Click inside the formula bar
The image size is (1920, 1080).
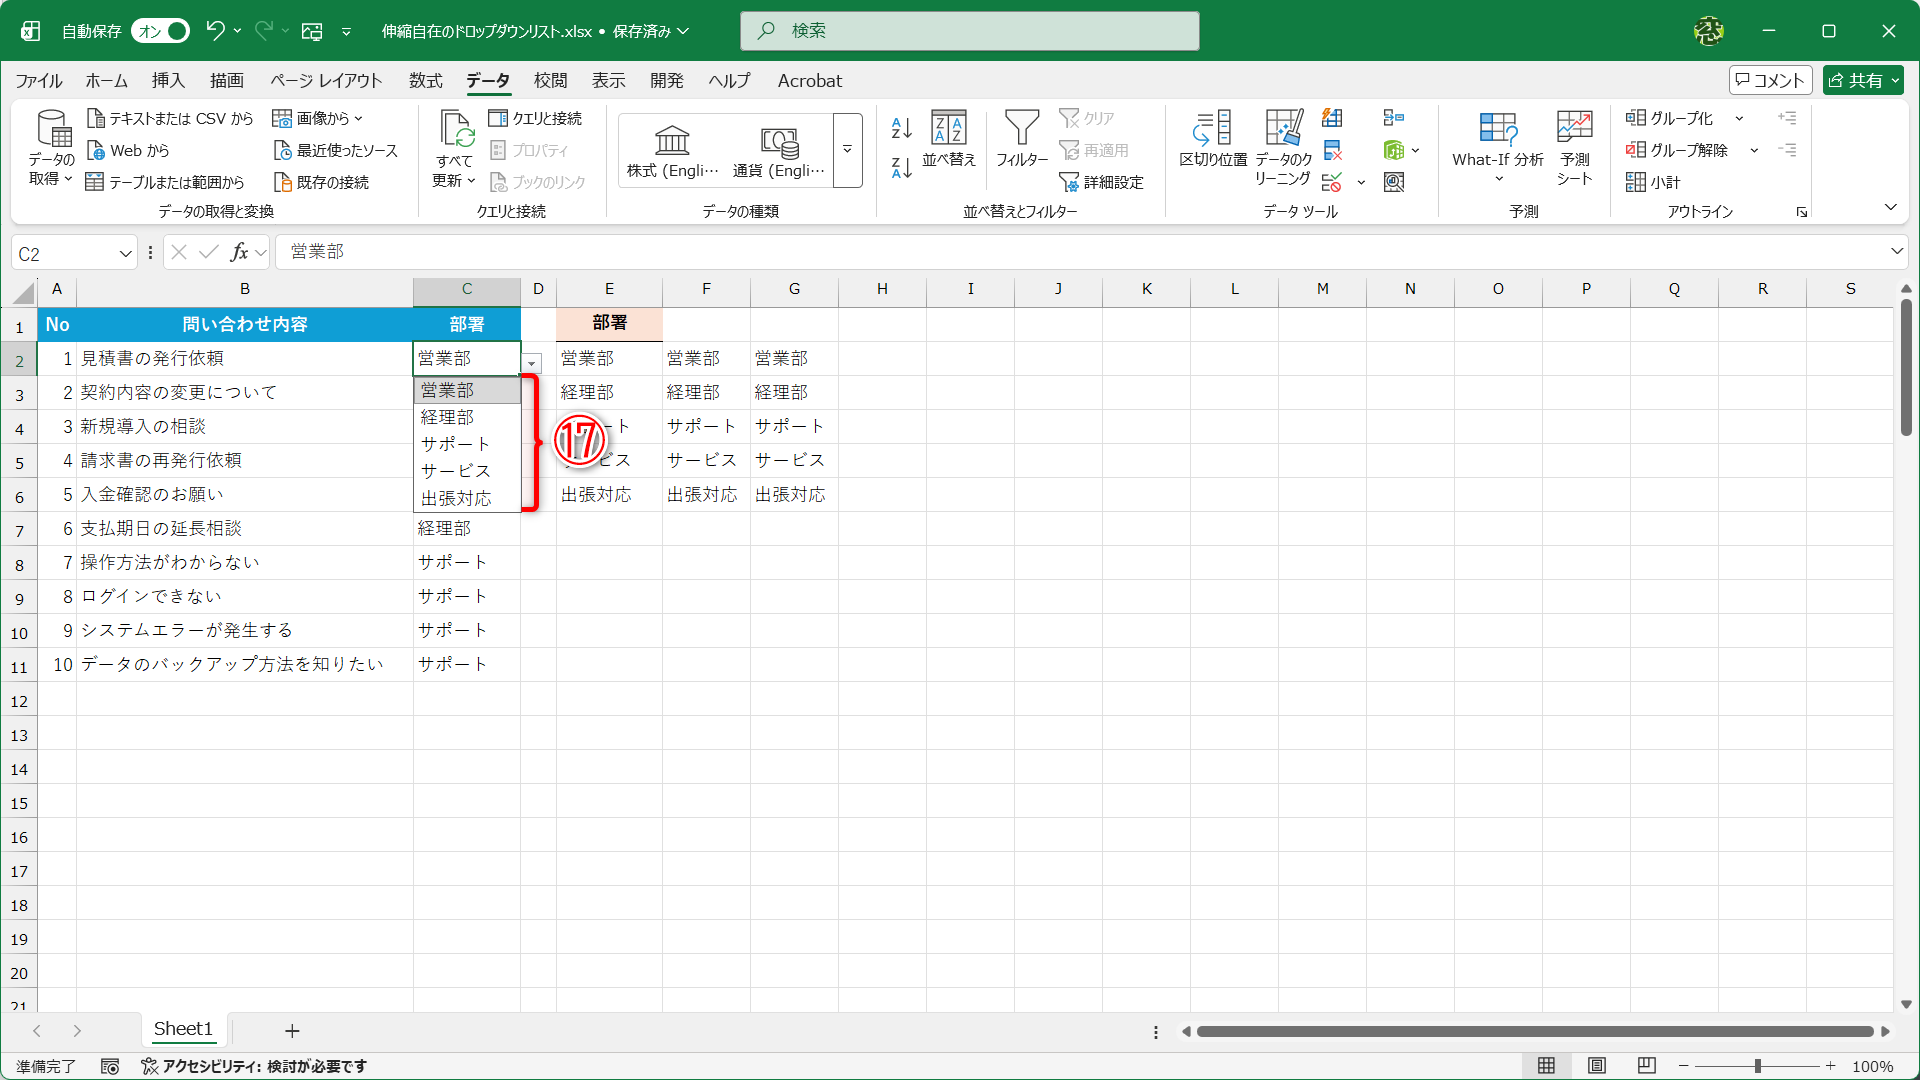(700, 252)
